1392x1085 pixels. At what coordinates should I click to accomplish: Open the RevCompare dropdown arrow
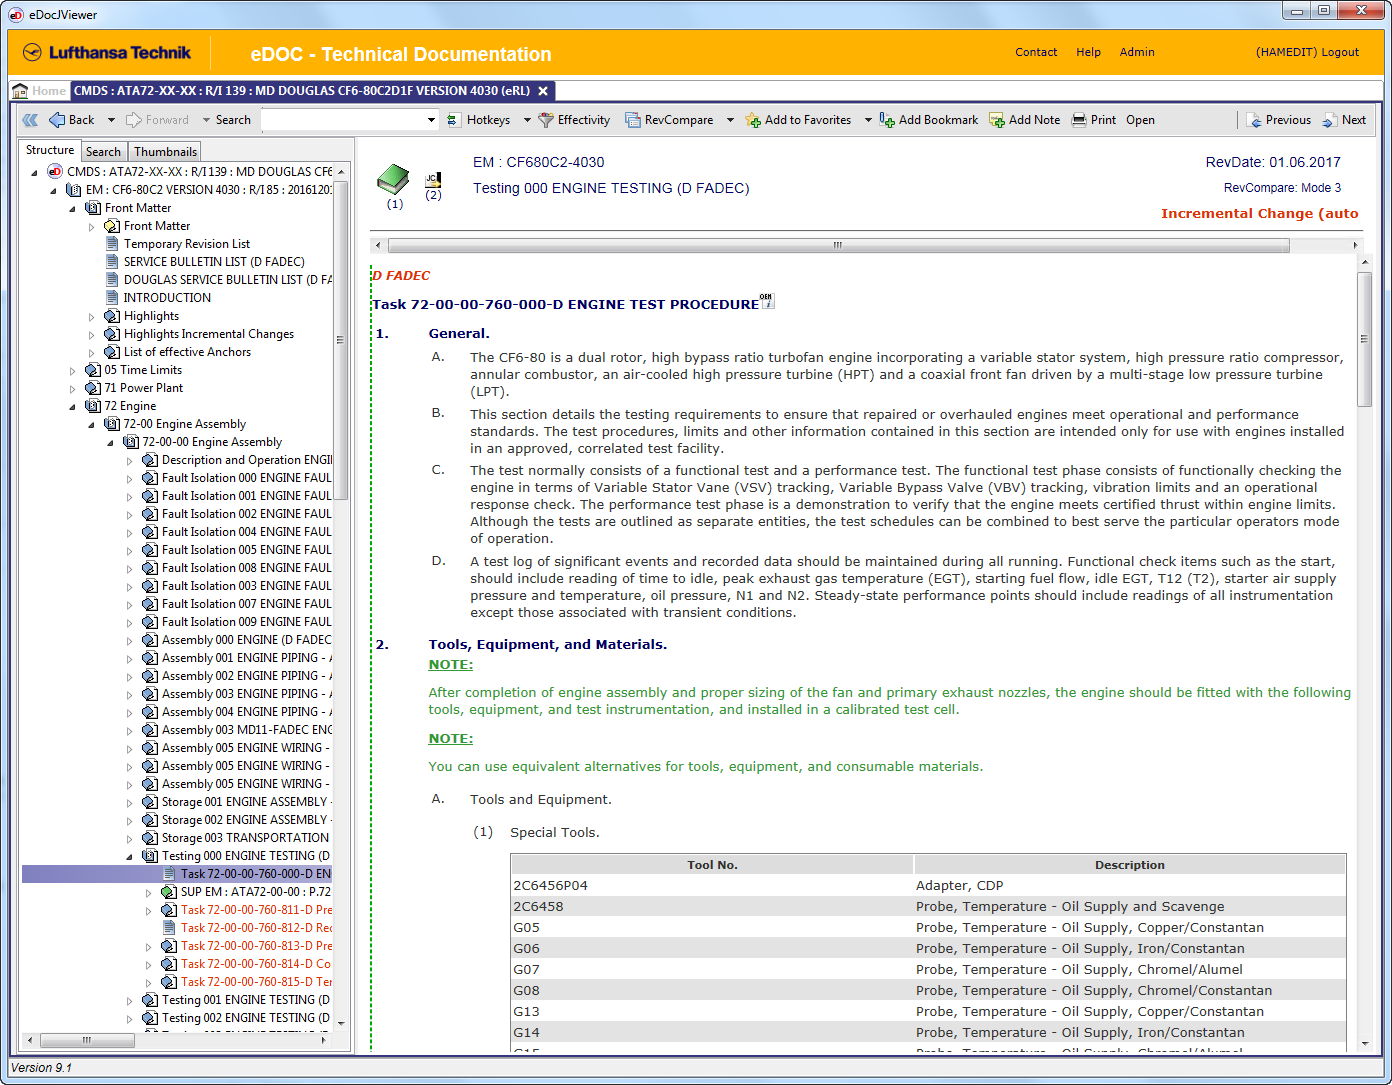coord(730,120)
